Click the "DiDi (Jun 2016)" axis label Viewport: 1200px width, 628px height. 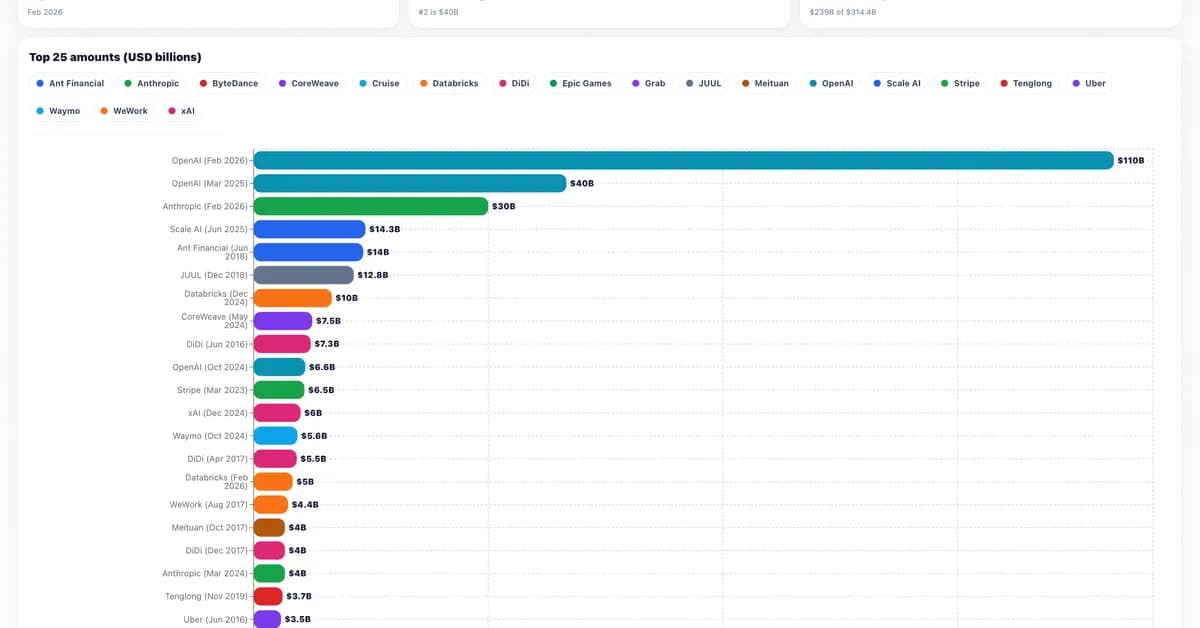click(217, 344)
